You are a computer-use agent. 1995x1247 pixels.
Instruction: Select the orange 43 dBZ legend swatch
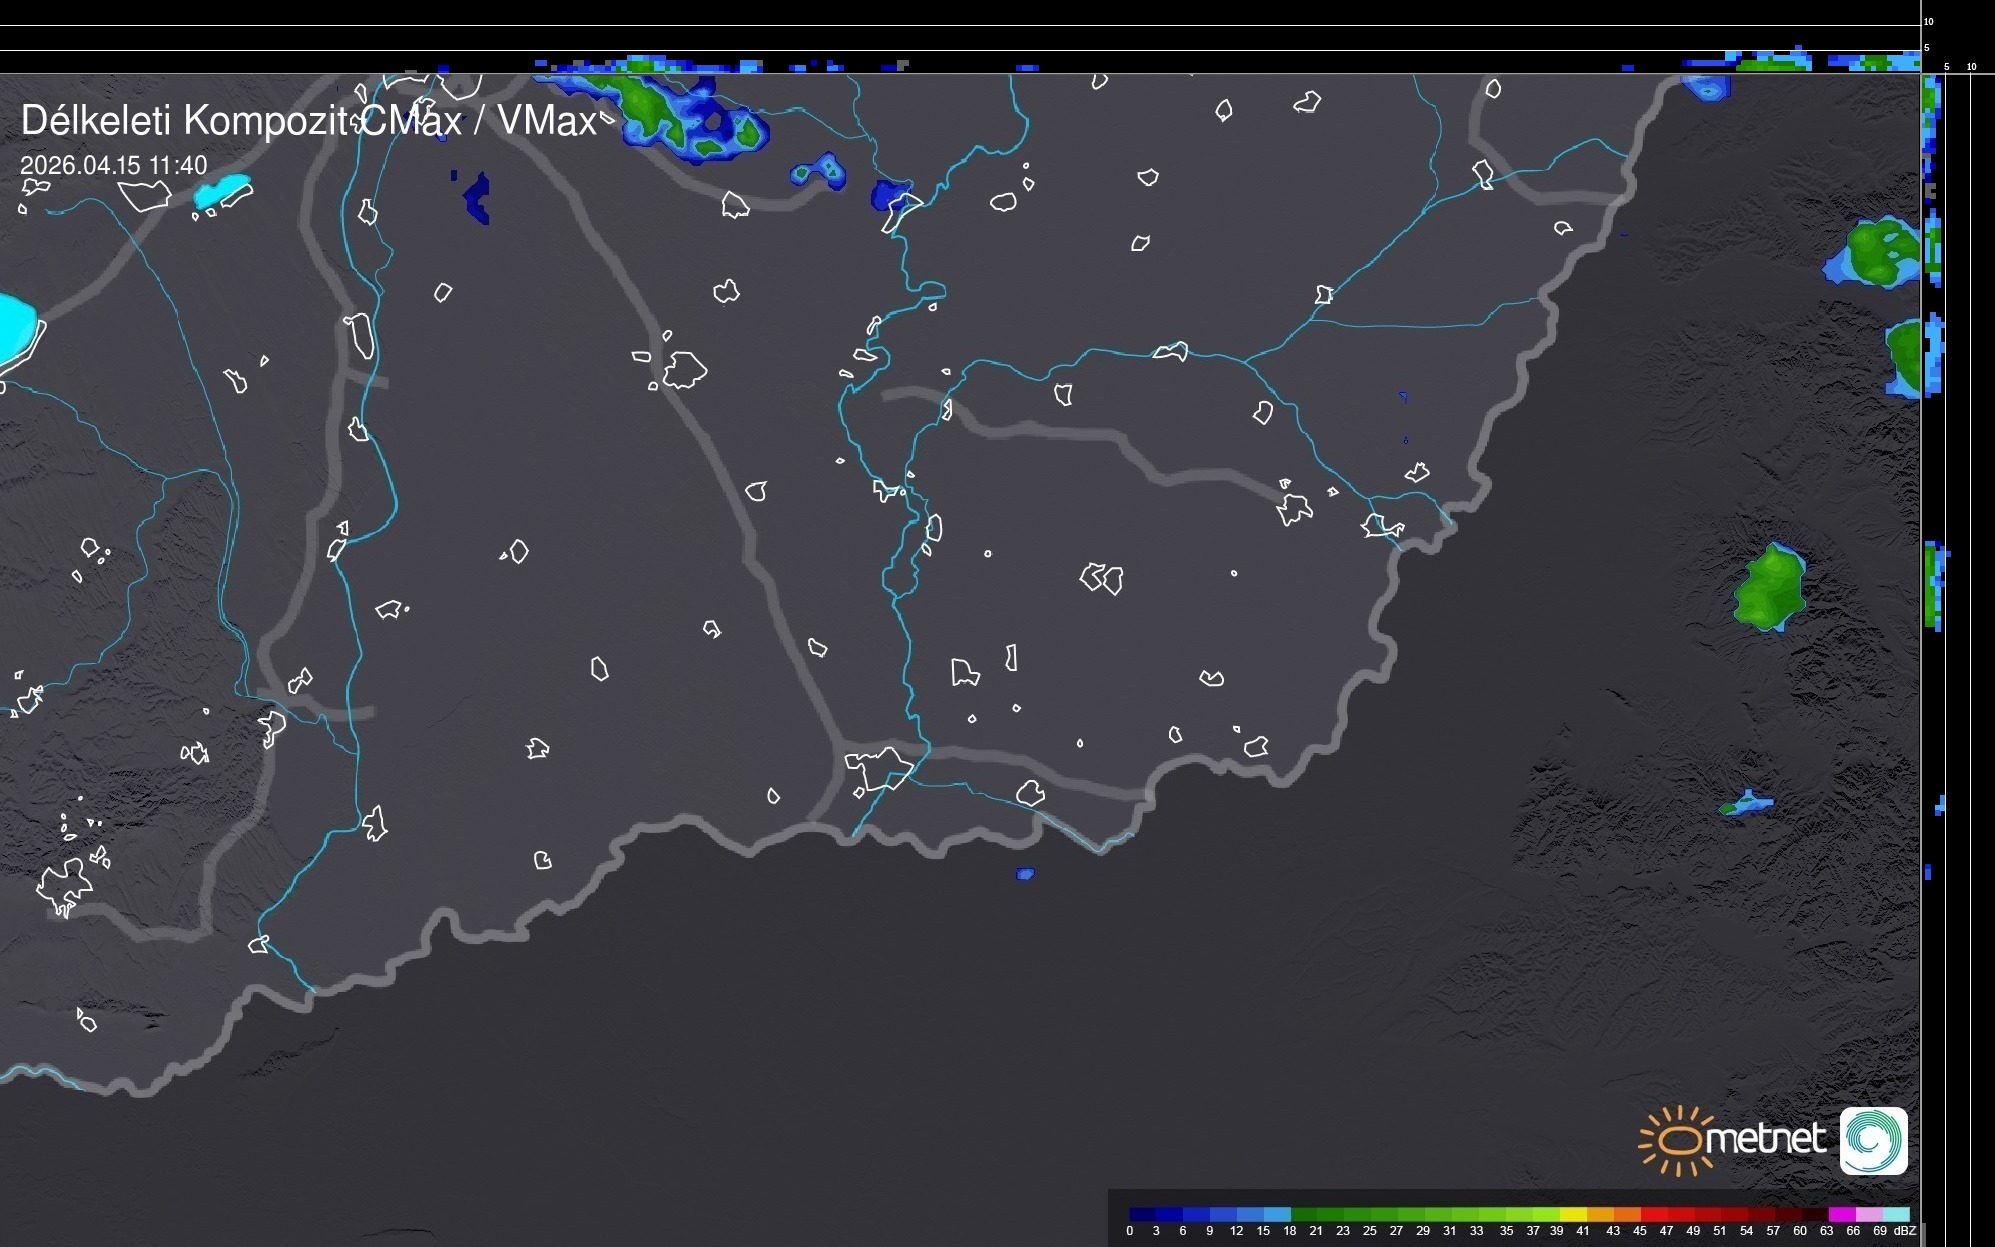coord(1627,1215)
